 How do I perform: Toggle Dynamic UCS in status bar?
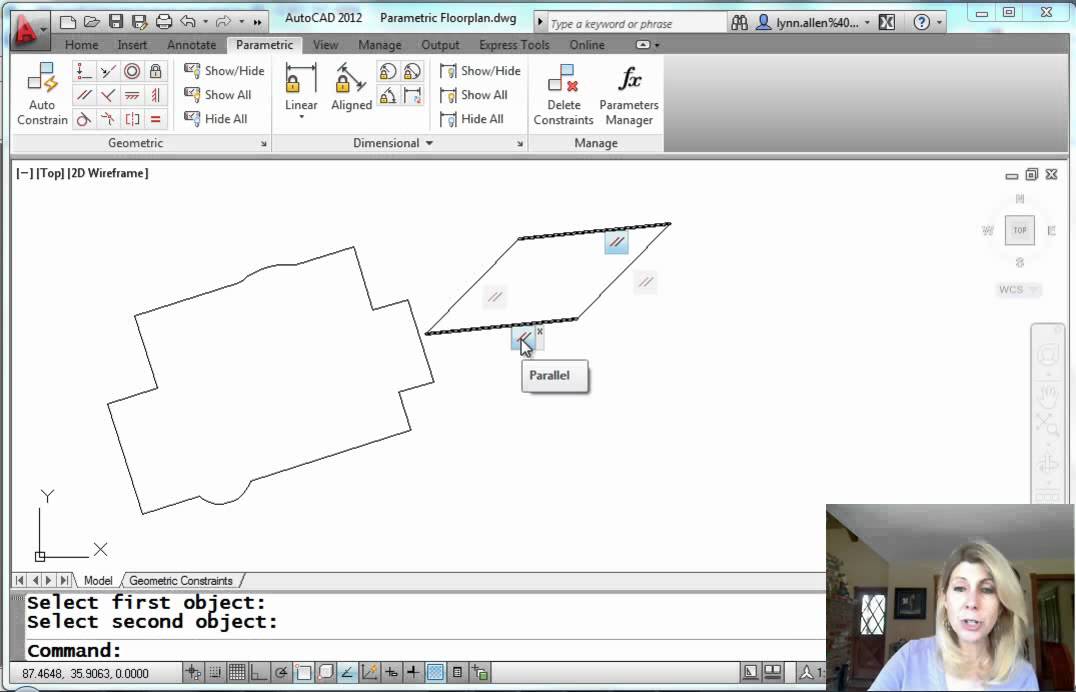click(x=369, y=672)
